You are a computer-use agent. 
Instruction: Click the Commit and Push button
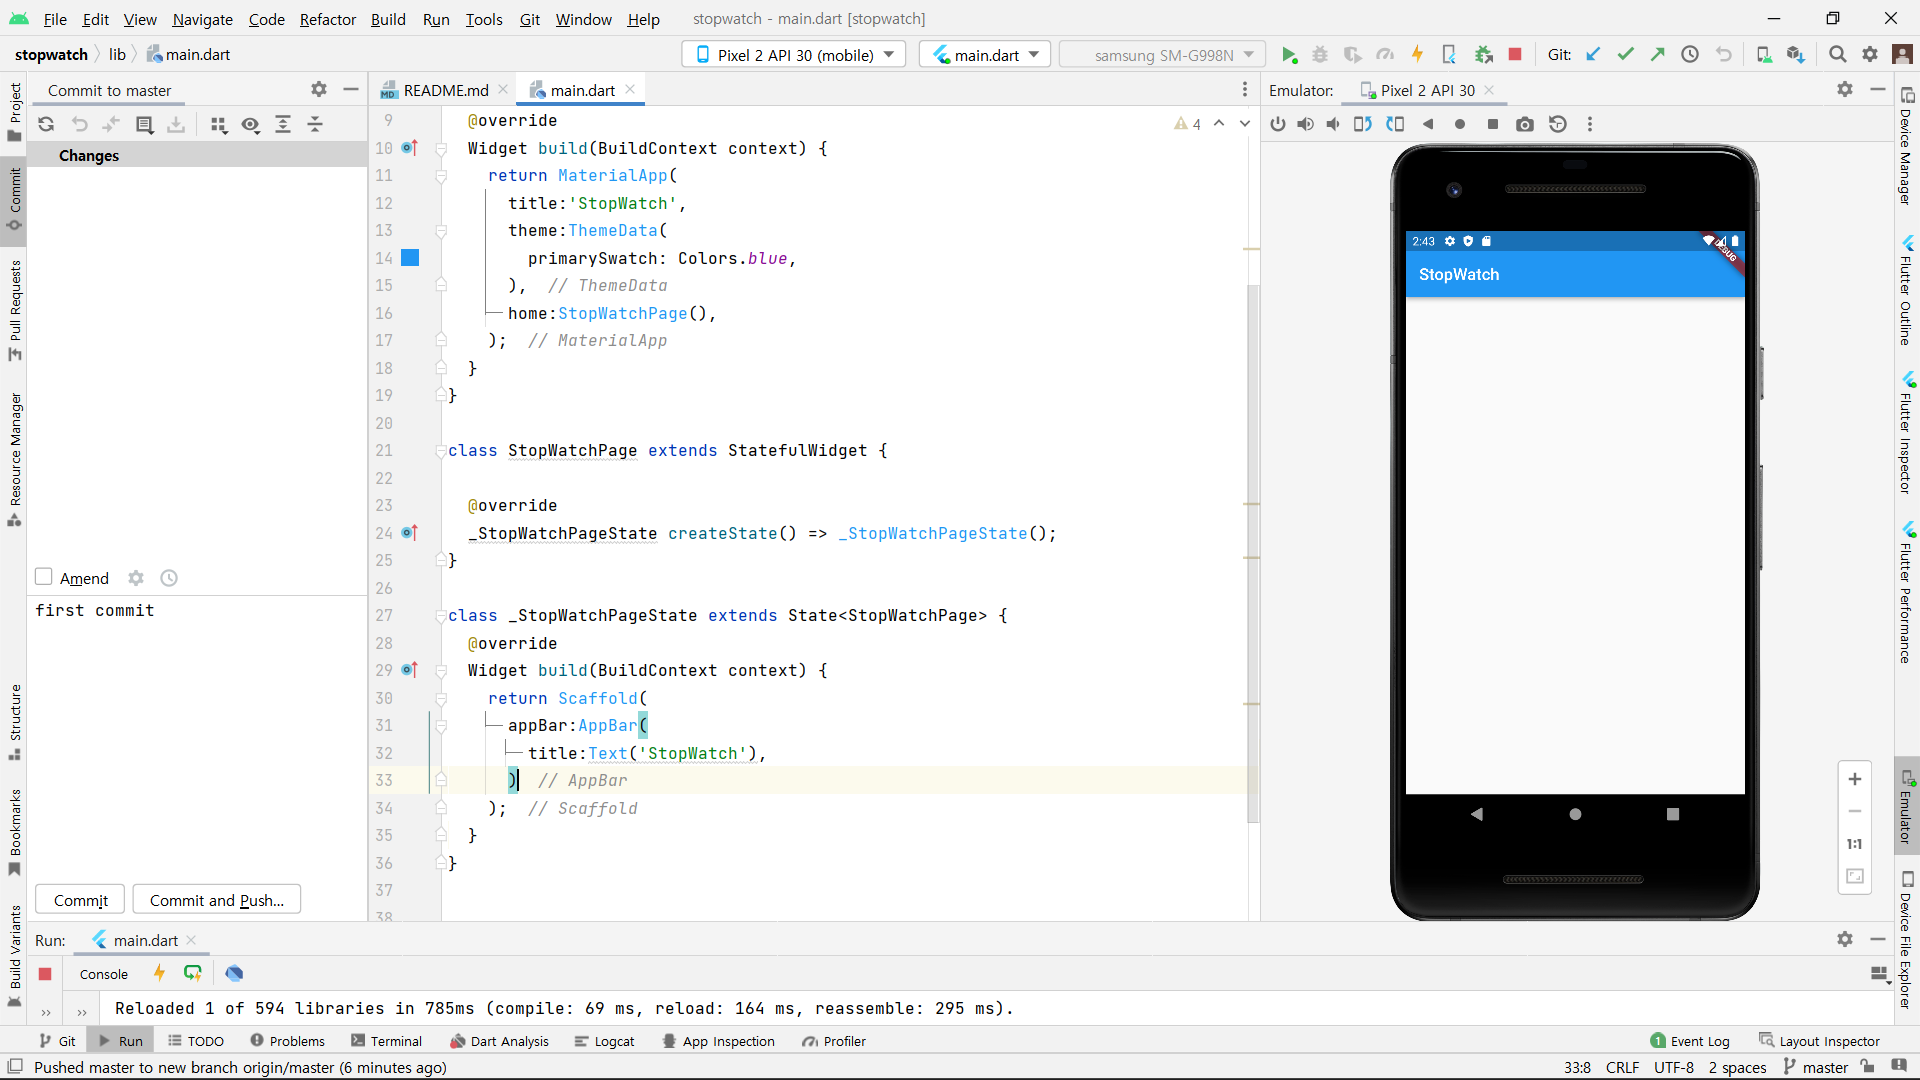coord(216,900)
